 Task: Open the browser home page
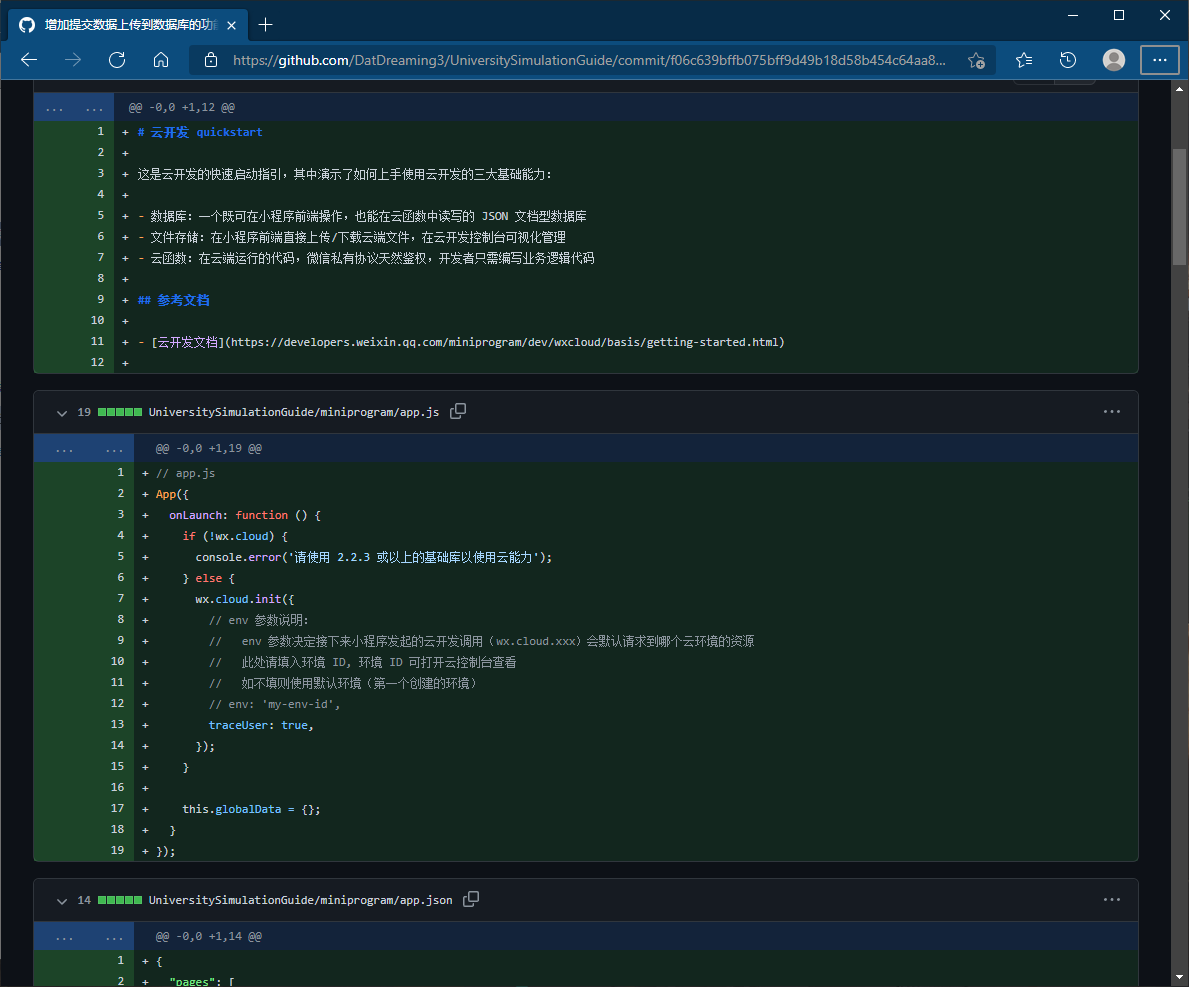coord(161,60)
